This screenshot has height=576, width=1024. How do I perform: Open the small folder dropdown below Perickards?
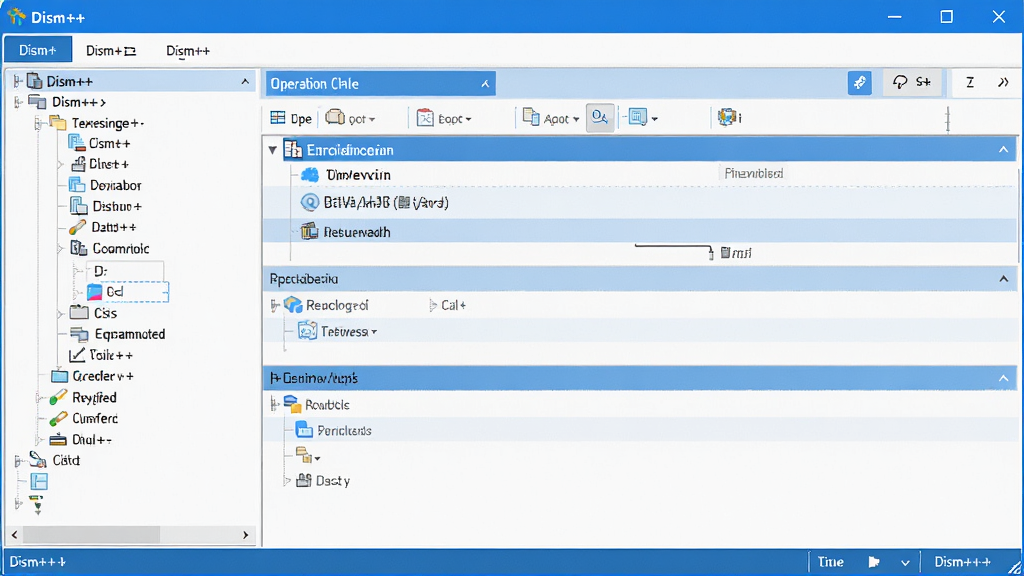pyautogui.click(x=308, y=456)
